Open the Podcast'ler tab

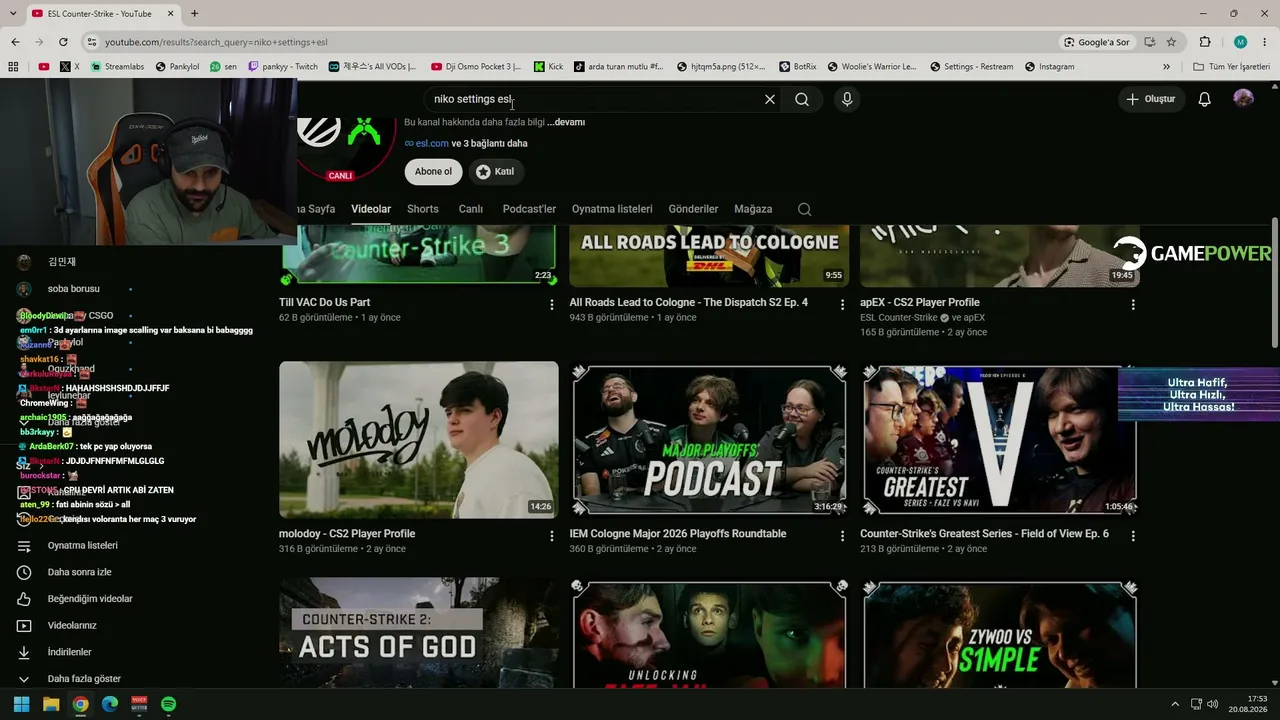(529, 209)
